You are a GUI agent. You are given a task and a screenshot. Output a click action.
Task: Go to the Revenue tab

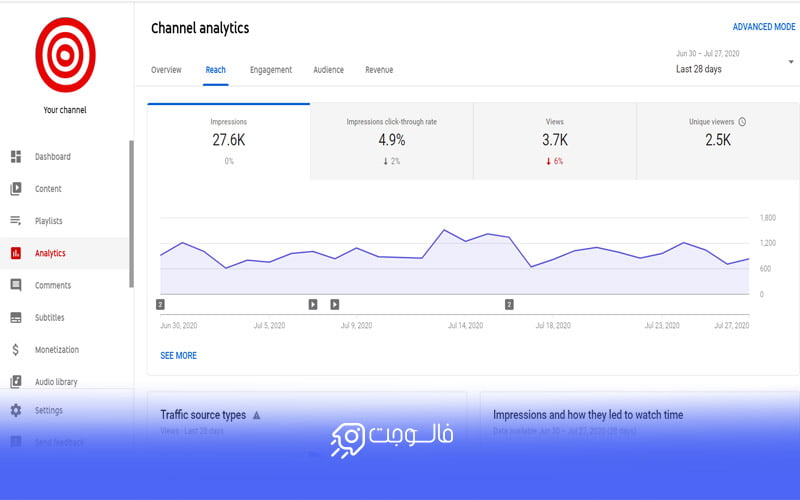pos(379,70)
